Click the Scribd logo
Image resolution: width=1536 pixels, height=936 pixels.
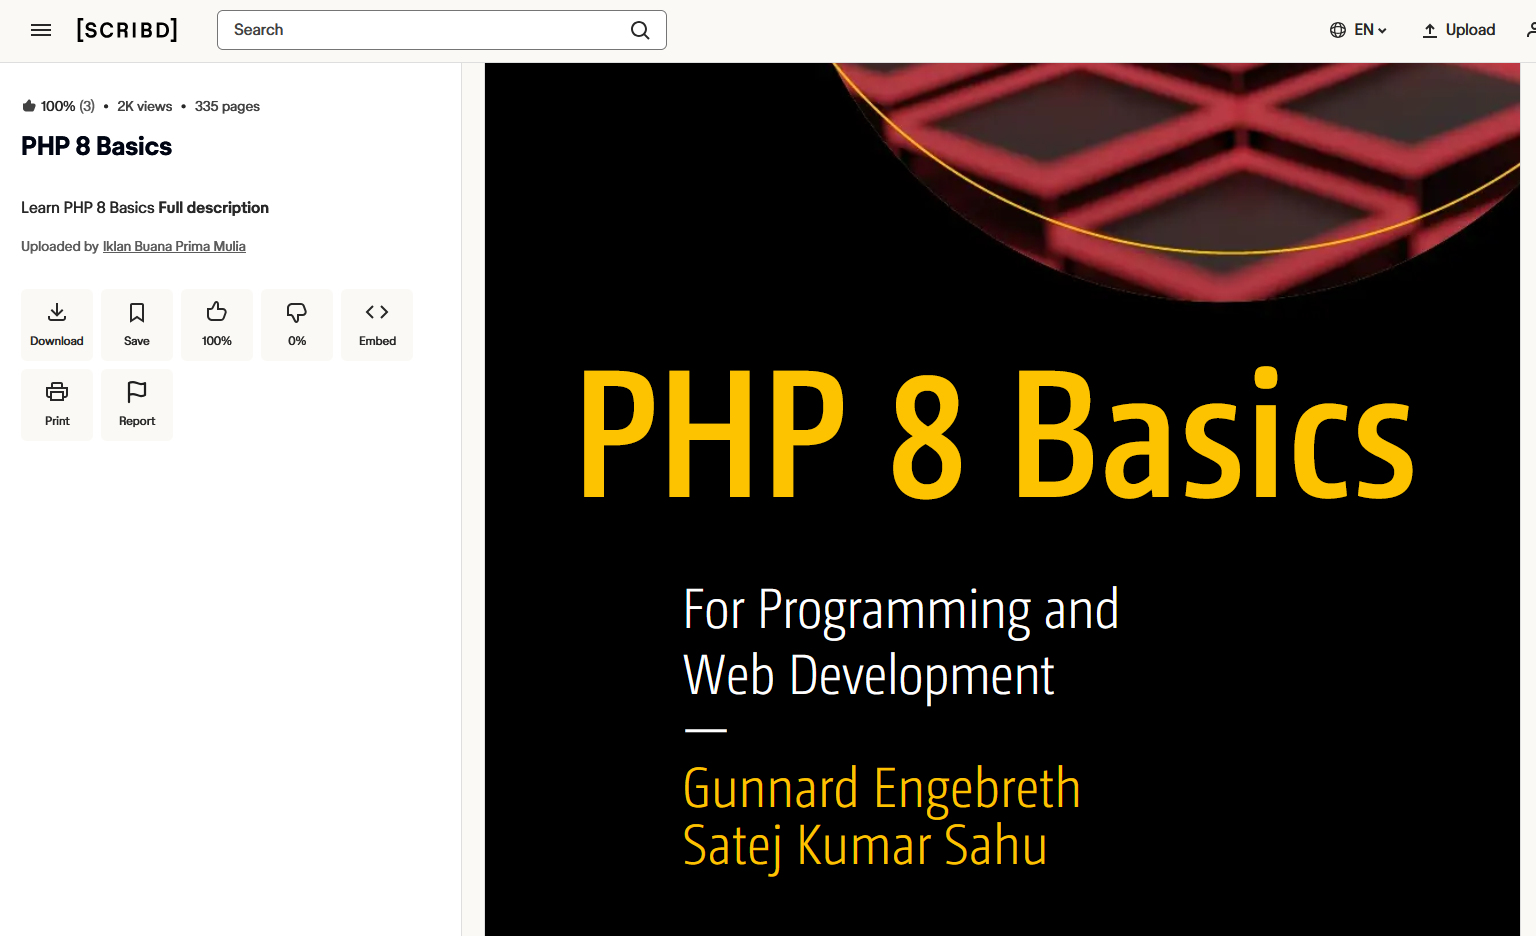[127, 30]
